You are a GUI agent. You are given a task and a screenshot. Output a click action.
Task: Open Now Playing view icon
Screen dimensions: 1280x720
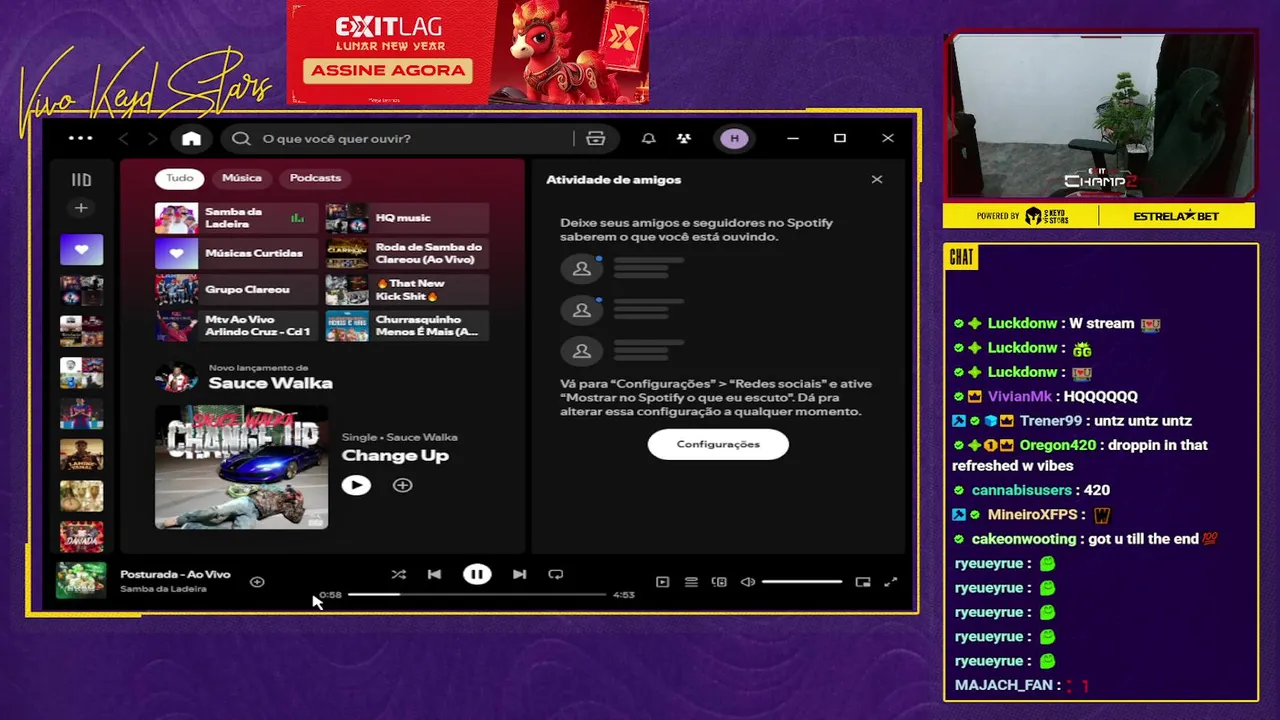click(x=662, y=582)
